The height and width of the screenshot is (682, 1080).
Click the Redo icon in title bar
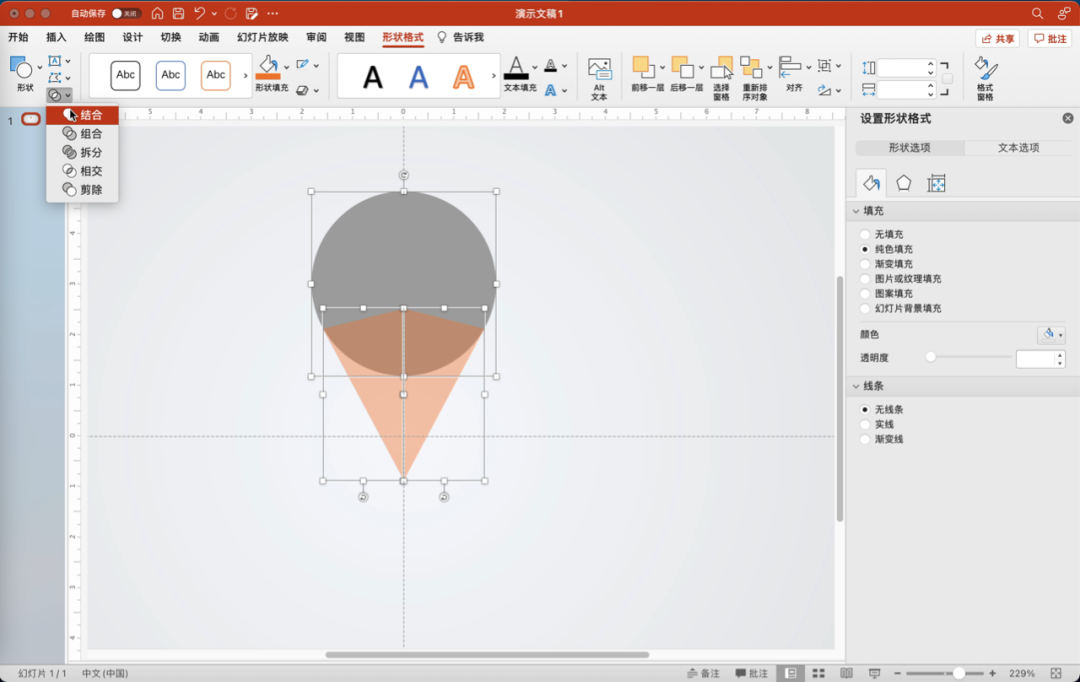pyautogui.click(x=231, y=13)
